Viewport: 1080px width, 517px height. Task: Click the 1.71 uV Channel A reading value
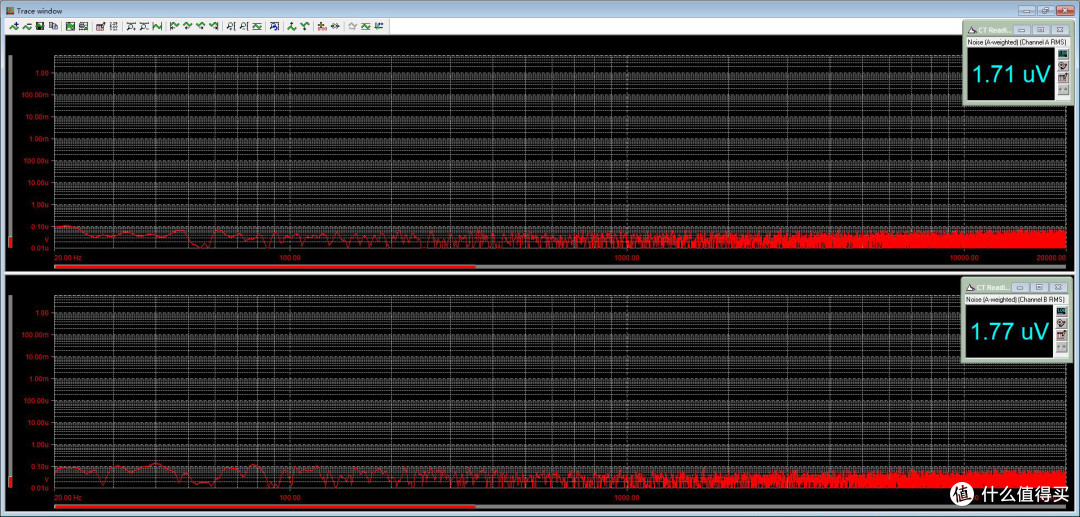pyautogui.click(x=1011, y=74)
